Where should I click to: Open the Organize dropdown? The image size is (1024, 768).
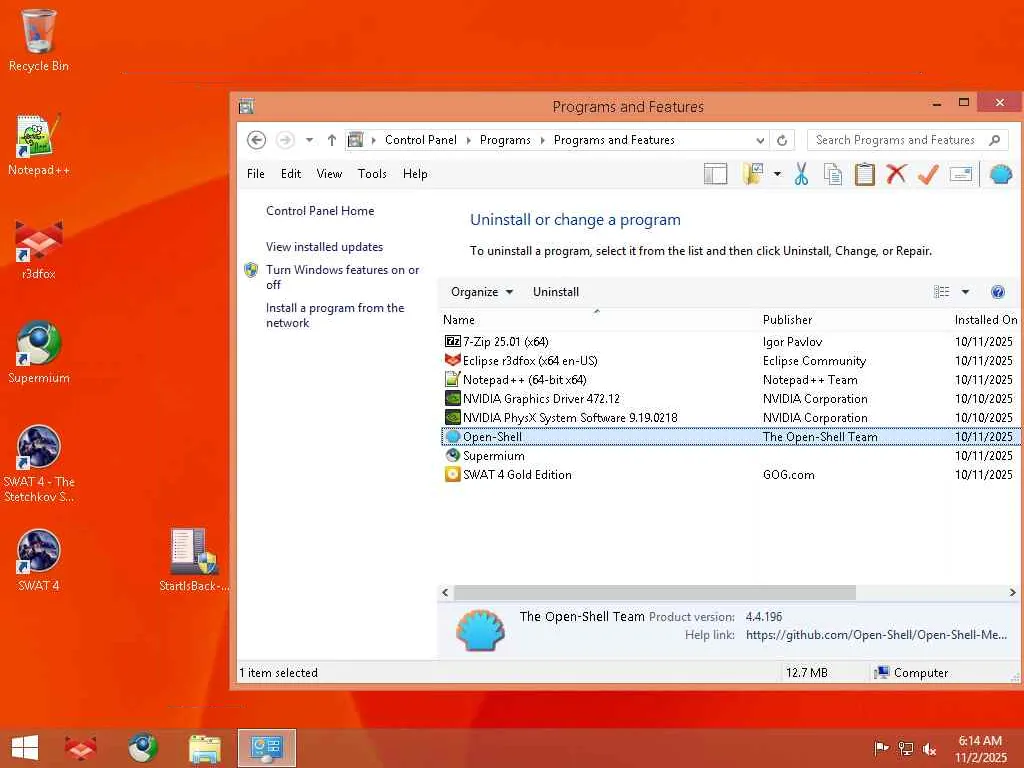(x=482, y=292)
